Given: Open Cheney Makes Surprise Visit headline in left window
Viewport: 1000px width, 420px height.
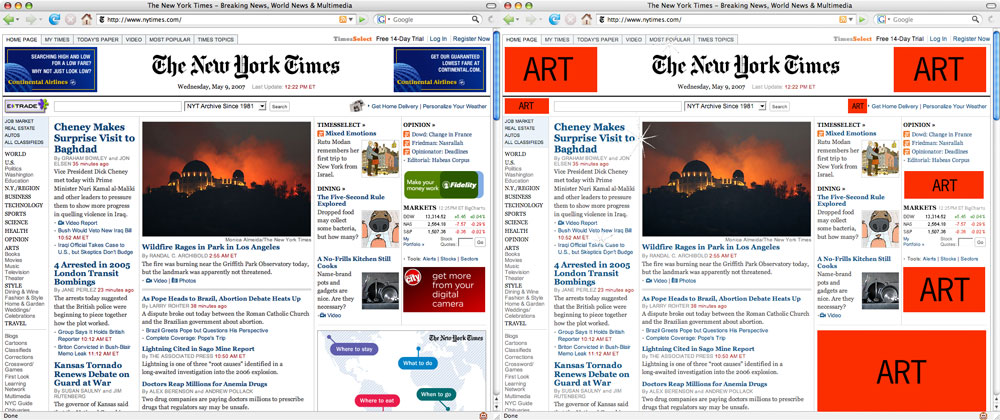Looking at the screenshot, I should (x=94, y=138).
